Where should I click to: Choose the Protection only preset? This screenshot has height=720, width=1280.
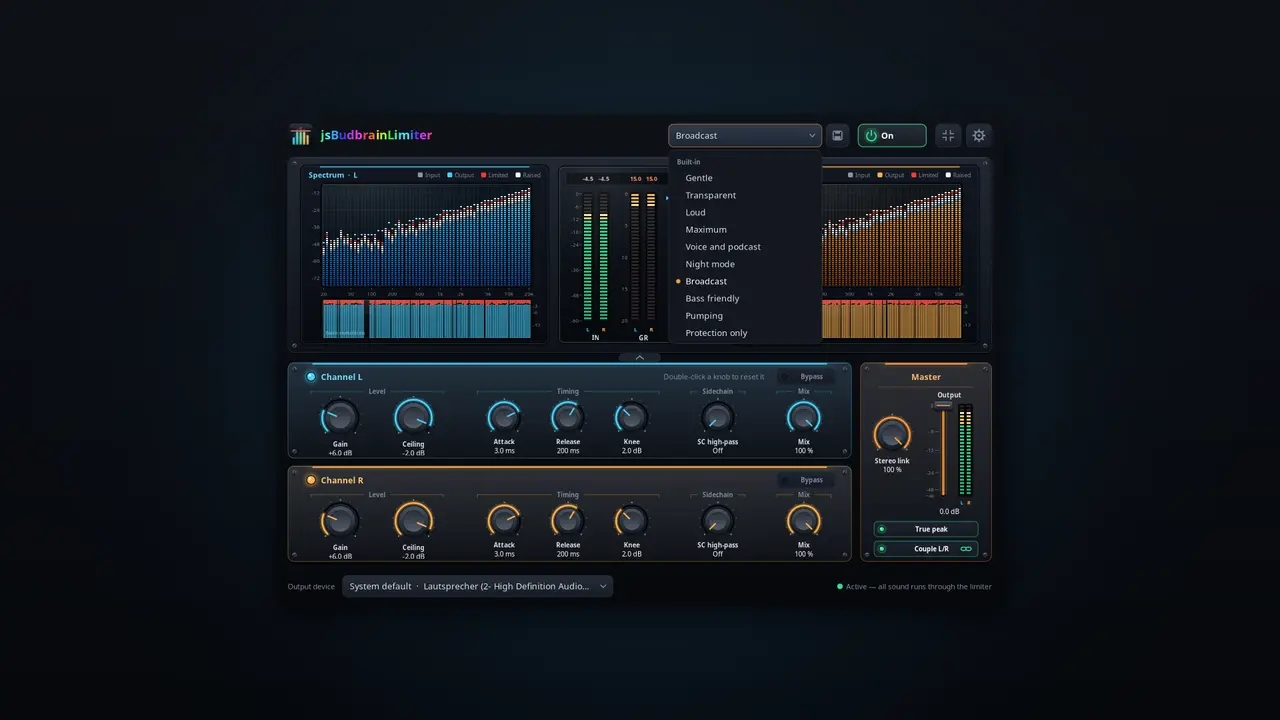coord(745,333)
